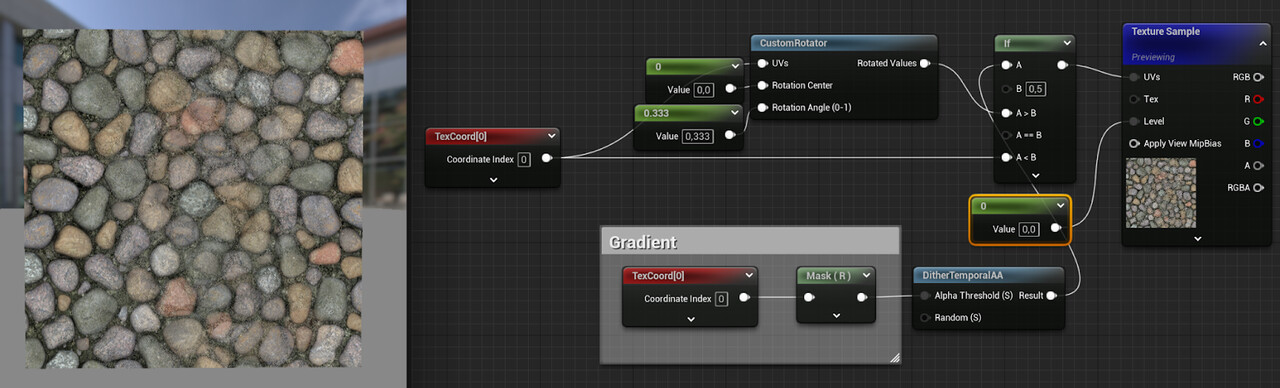Click the output pin of the Gradient TexCoord[0] node
The height and width of the screenshot is (388, 1280).
[745, 298]
